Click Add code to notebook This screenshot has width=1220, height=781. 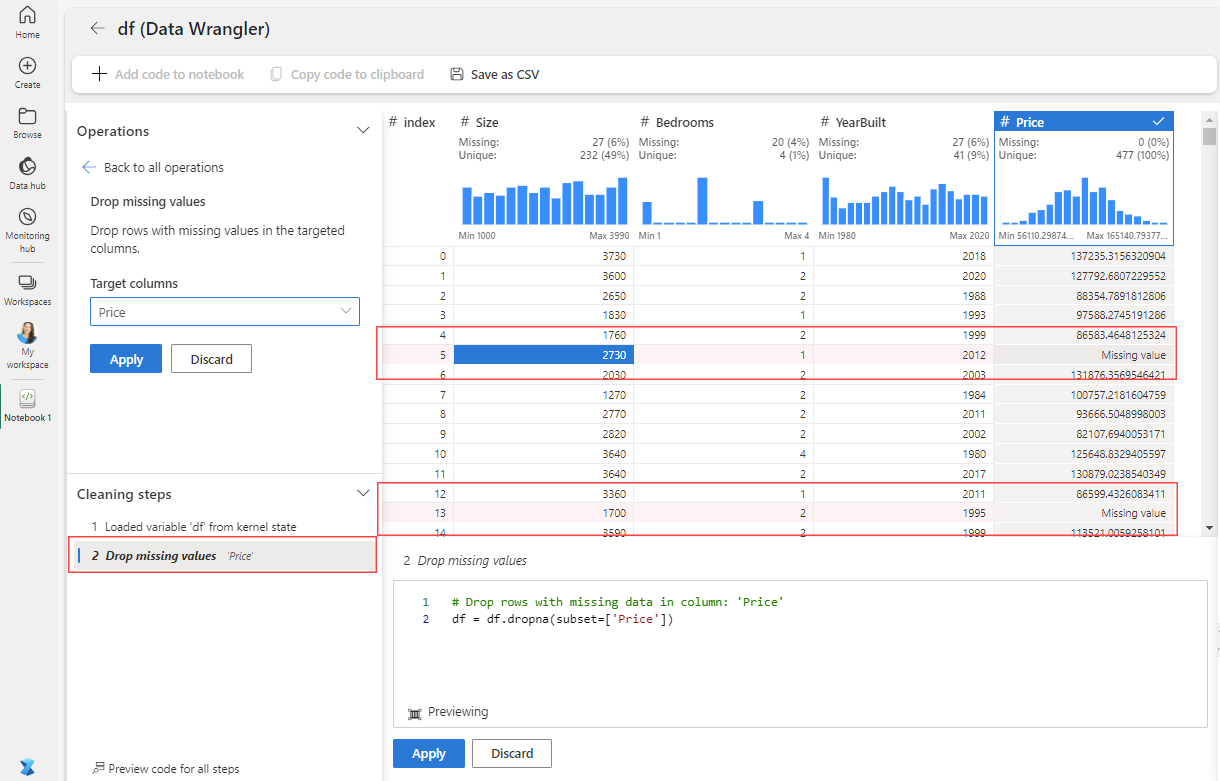tap(168, 74)
